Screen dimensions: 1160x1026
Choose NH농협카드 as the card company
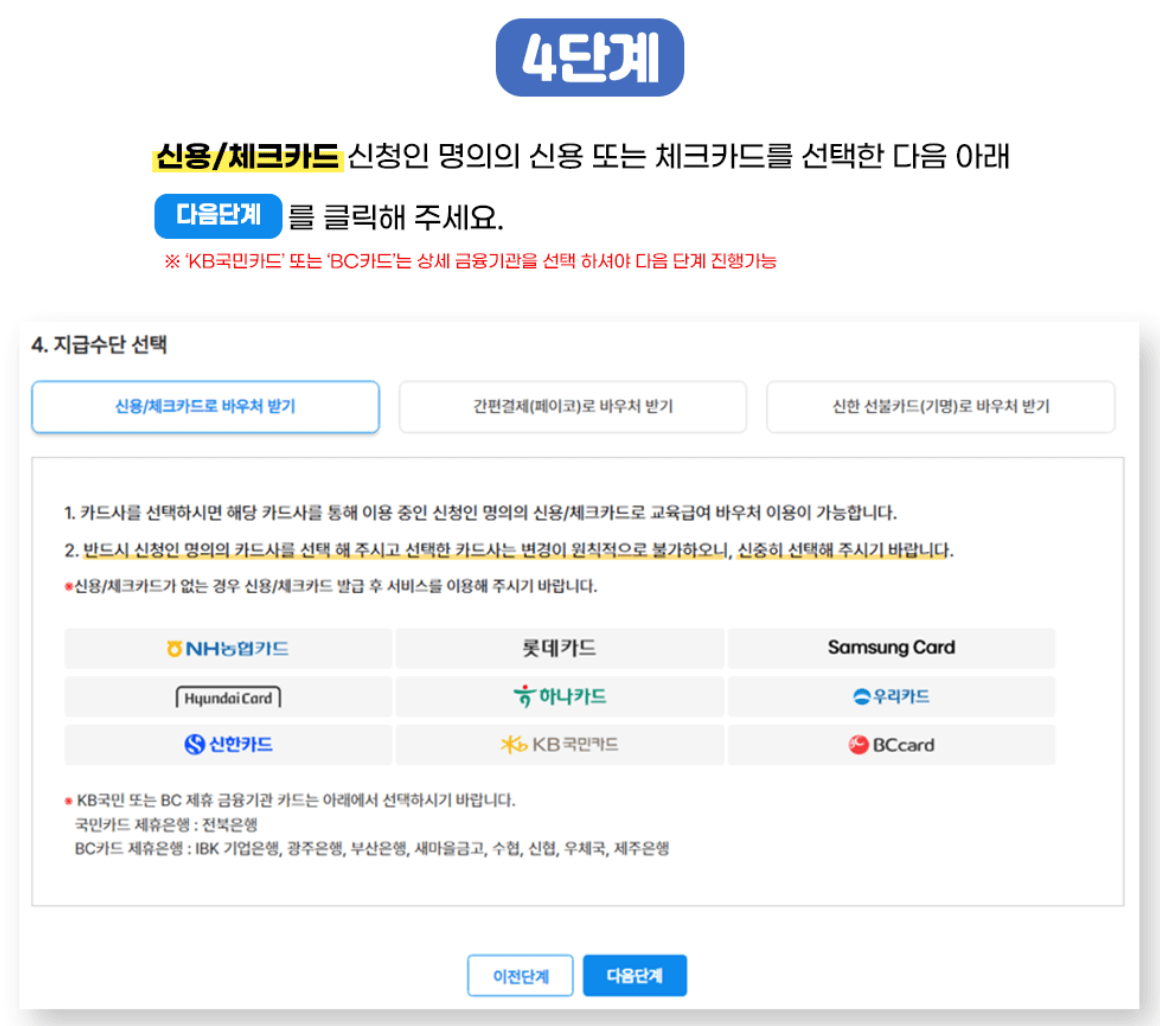pos(228,649)
